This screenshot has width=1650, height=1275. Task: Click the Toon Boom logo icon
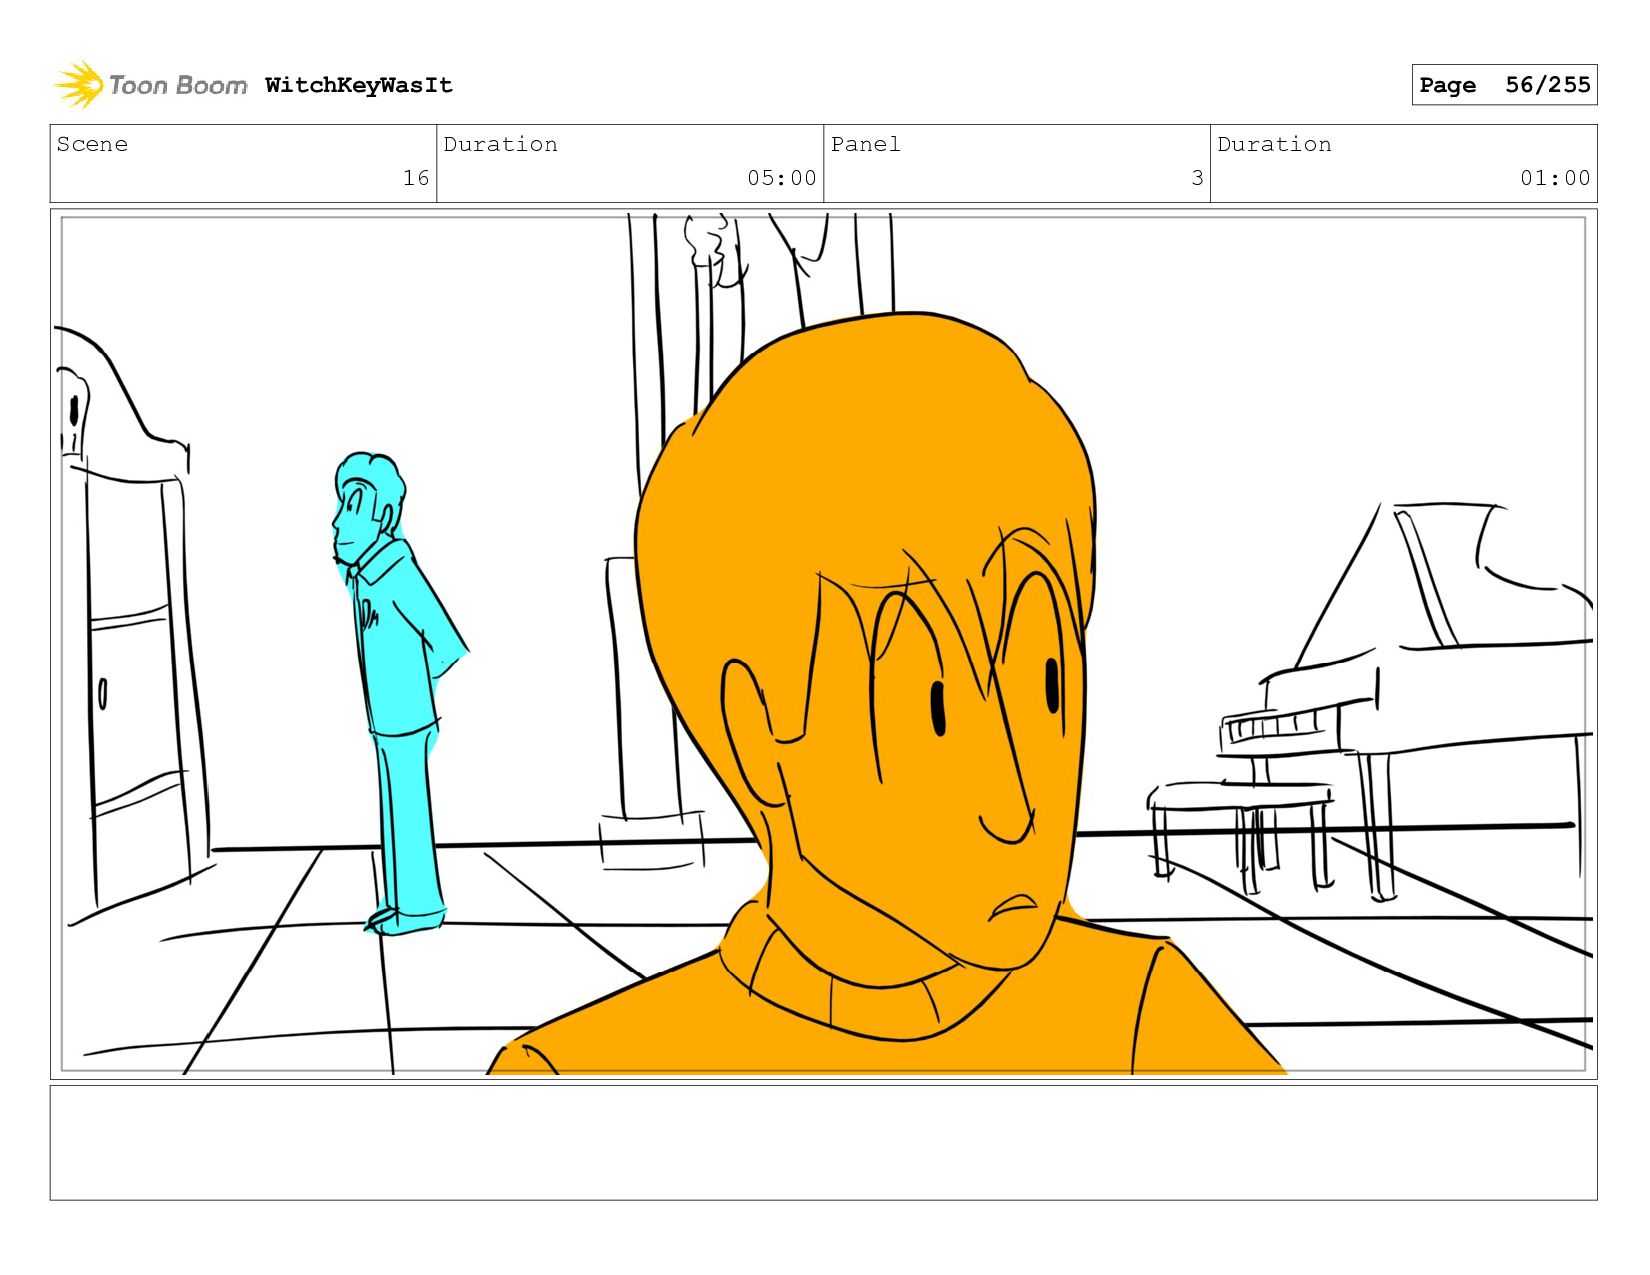[x=78, y=85]
